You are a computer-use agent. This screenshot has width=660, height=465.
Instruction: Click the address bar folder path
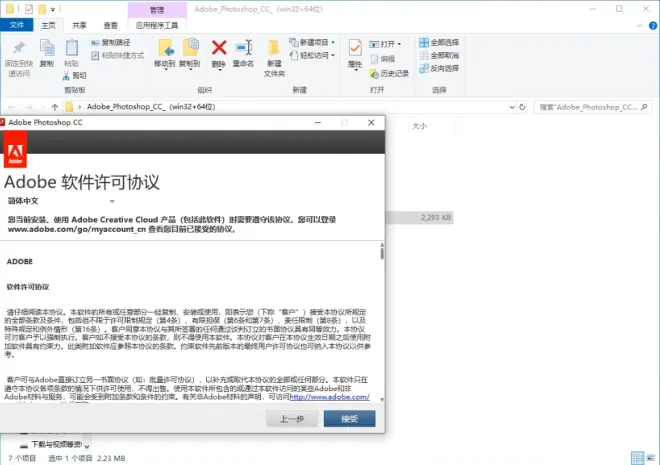click(x=151, y=107)
